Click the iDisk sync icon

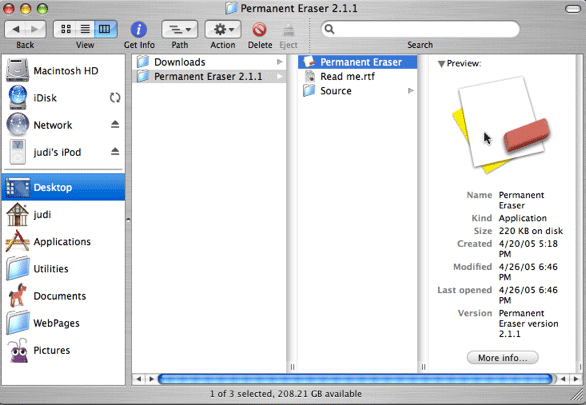point(115,98)
